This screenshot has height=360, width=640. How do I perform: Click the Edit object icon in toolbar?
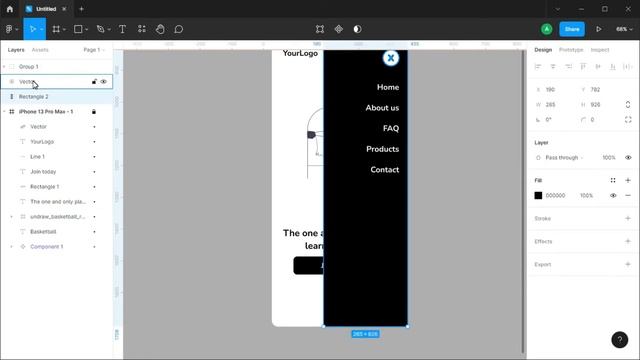320,29
